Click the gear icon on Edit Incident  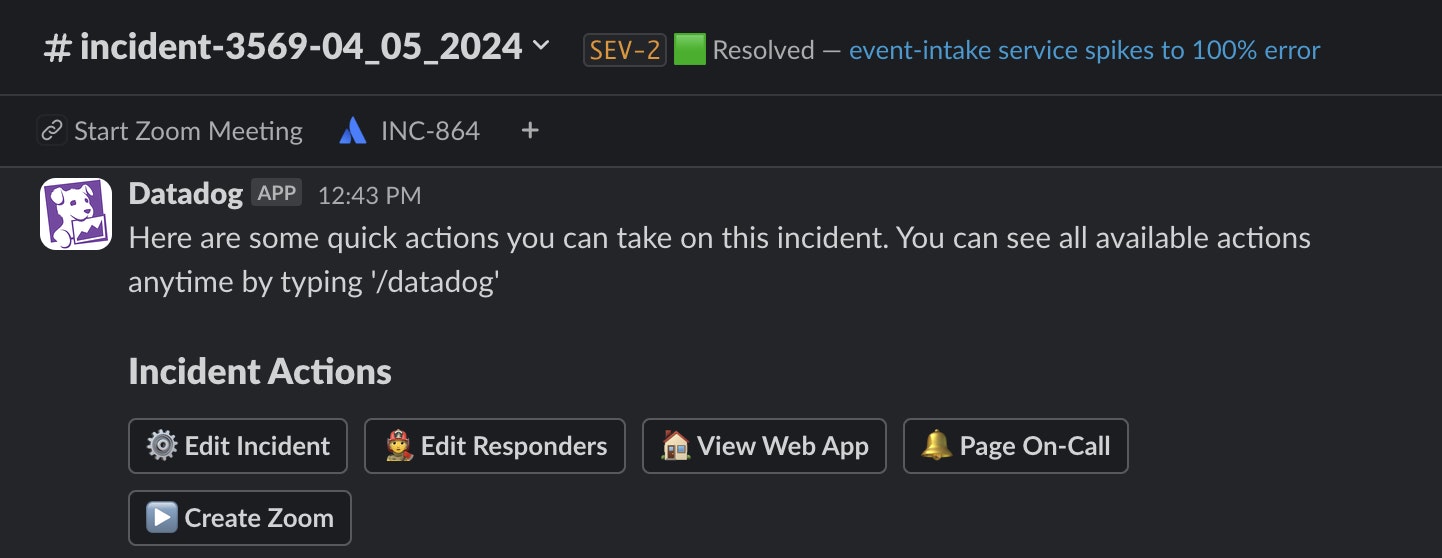pos(161,445)
